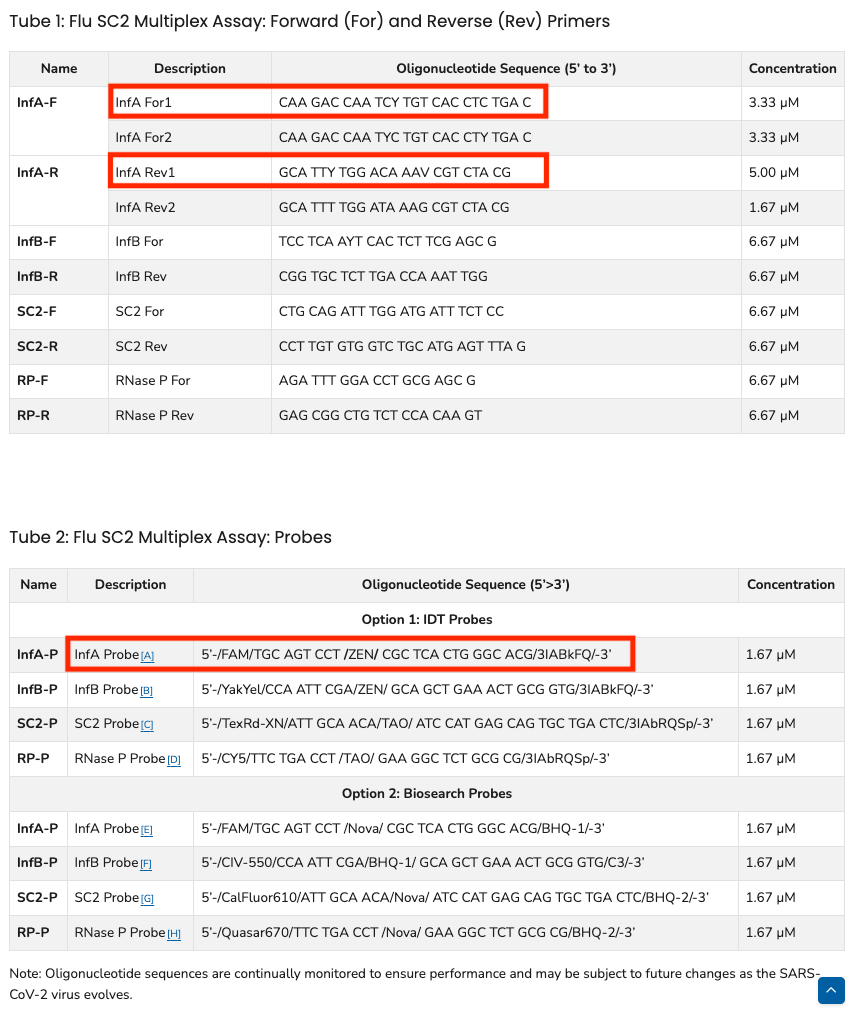
Task: Click sequence CCT TGT GTG GTC TGC ATG AGT TTA G
Action: pos(402,346)
